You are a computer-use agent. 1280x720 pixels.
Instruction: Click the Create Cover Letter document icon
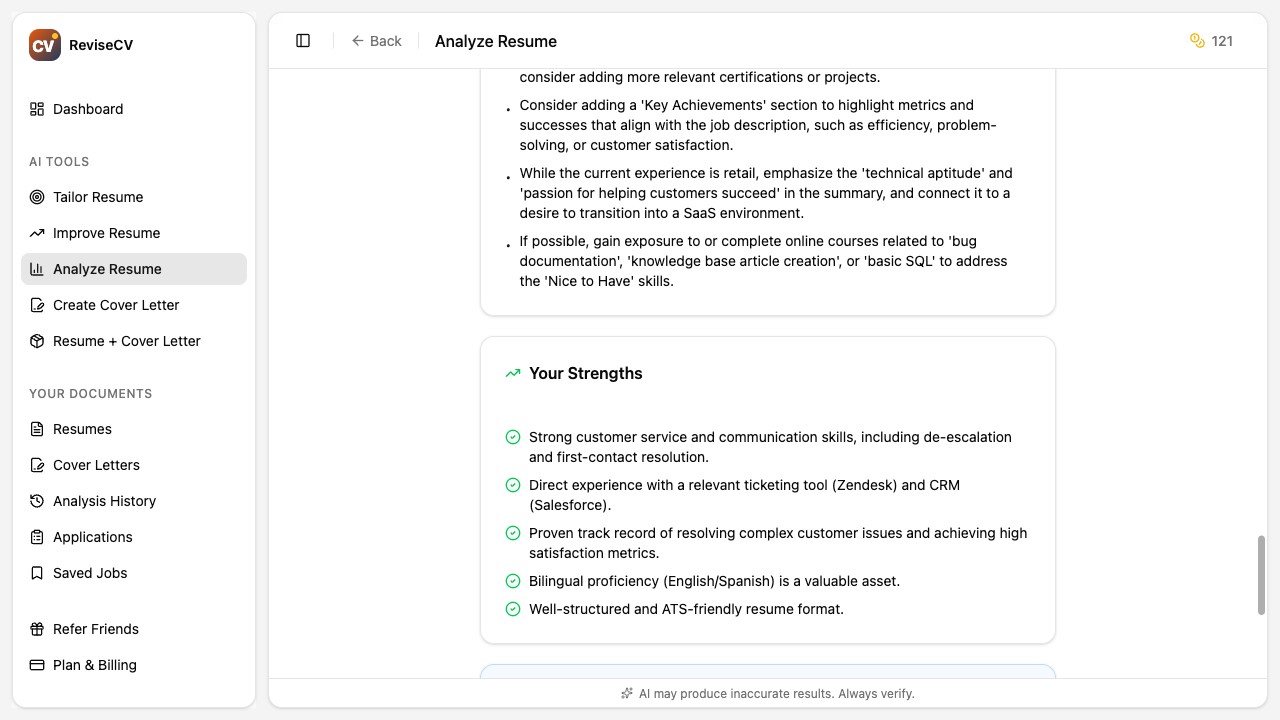coord(37,305)
